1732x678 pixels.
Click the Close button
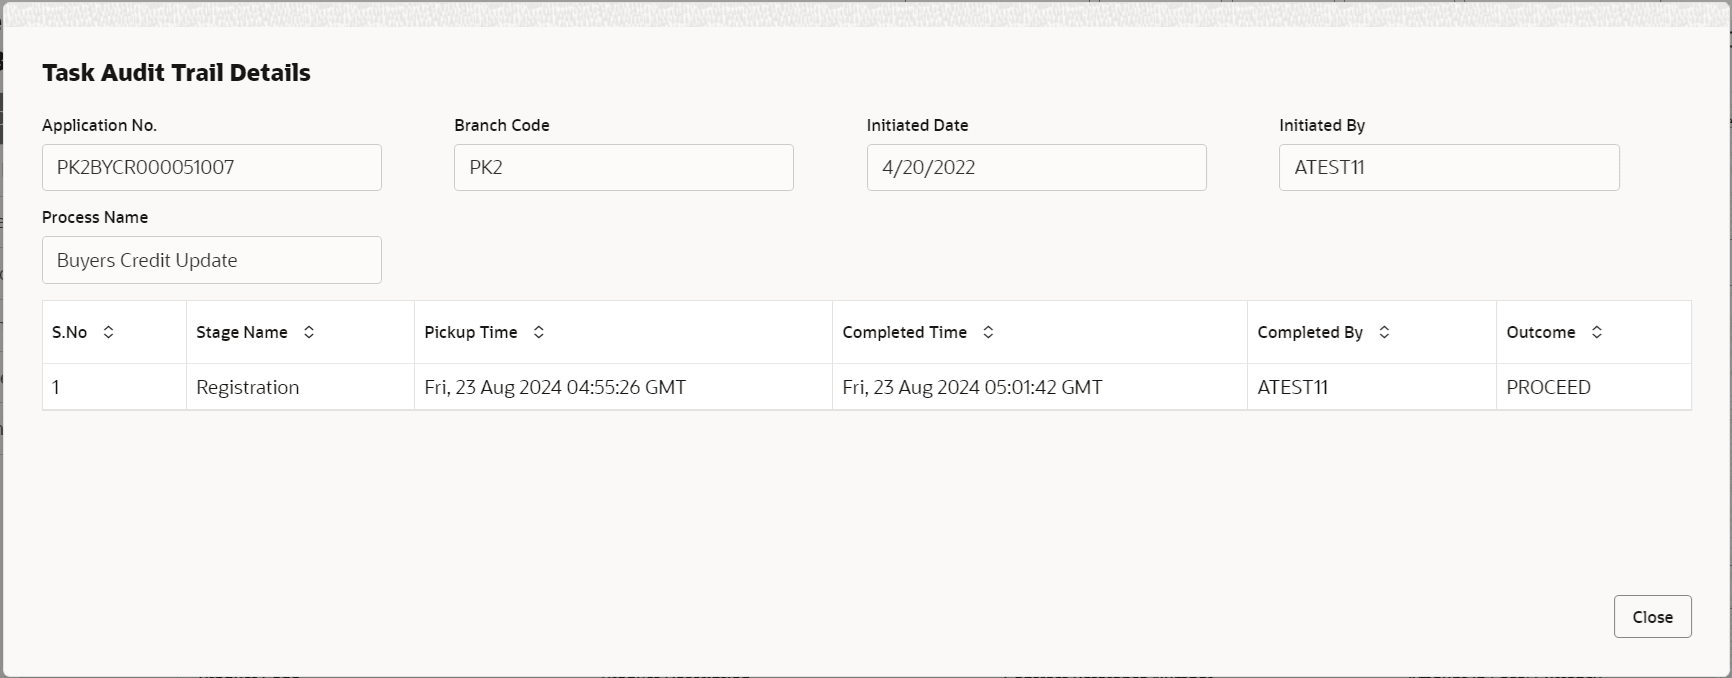coord(1652,617)
